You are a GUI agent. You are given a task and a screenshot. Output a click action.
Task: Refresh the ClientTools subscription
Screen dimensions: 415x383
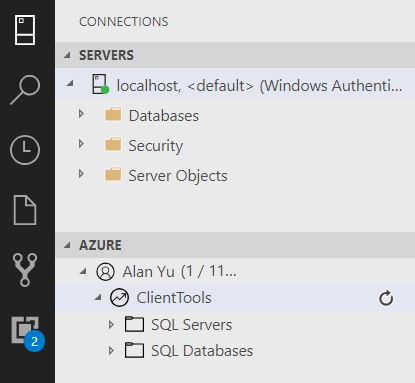386,298
